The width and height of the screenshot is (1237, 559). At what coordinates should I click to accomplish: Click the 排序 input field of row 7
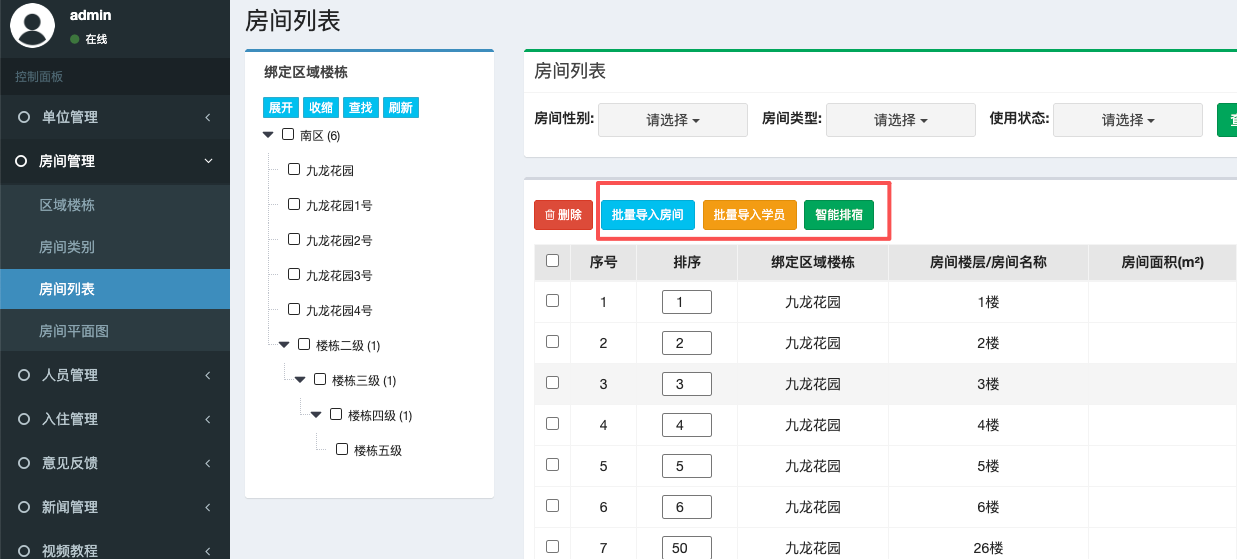[x=686, y=547]
